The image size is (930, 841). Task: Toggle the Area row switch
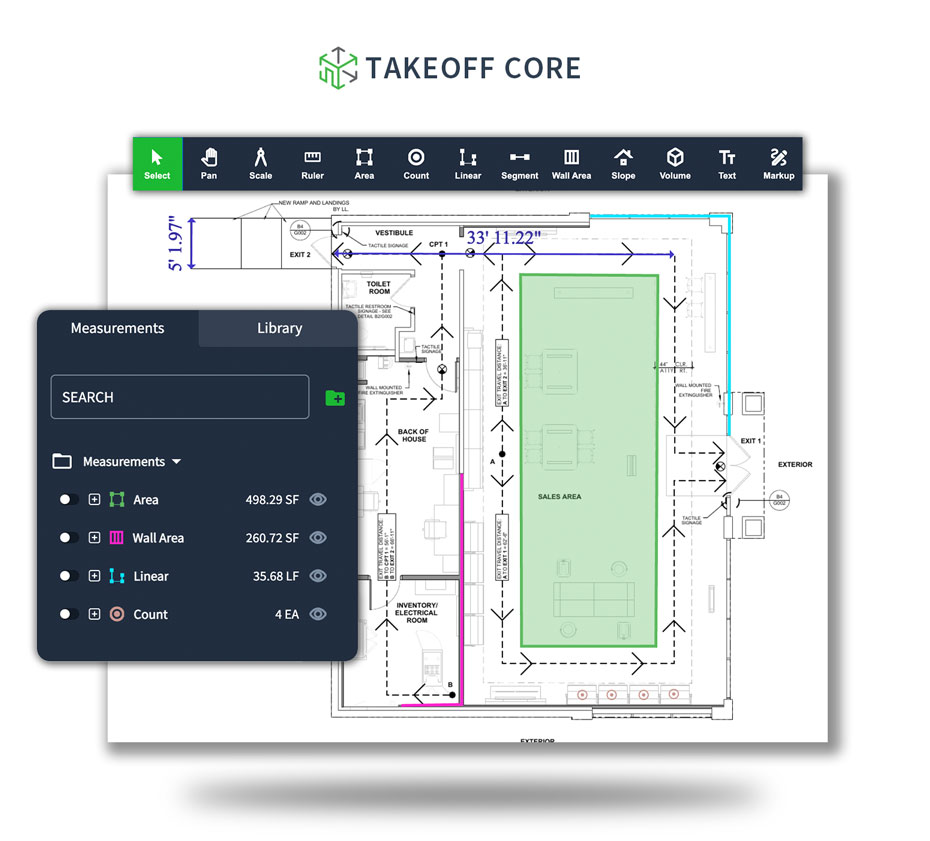point(68,499)
